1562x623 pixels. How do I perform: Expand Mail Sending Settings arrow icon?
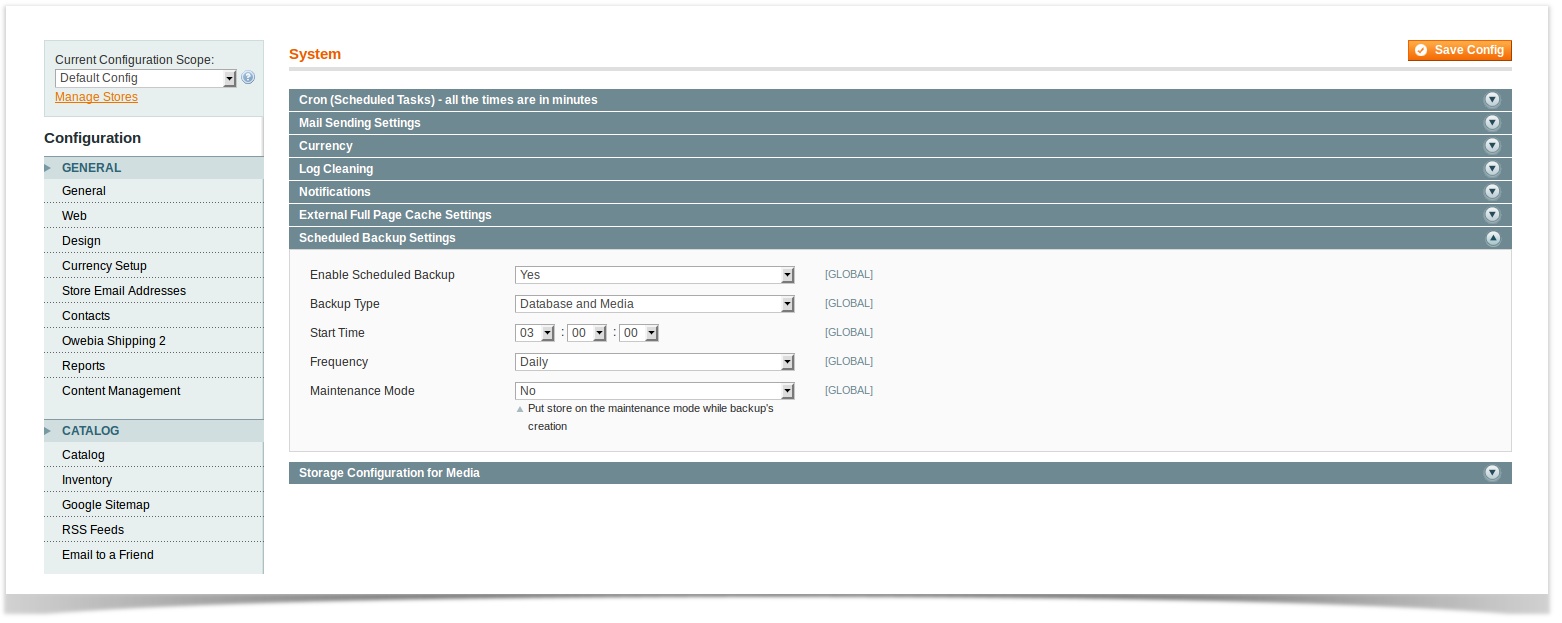click(x=1492, y=123)
